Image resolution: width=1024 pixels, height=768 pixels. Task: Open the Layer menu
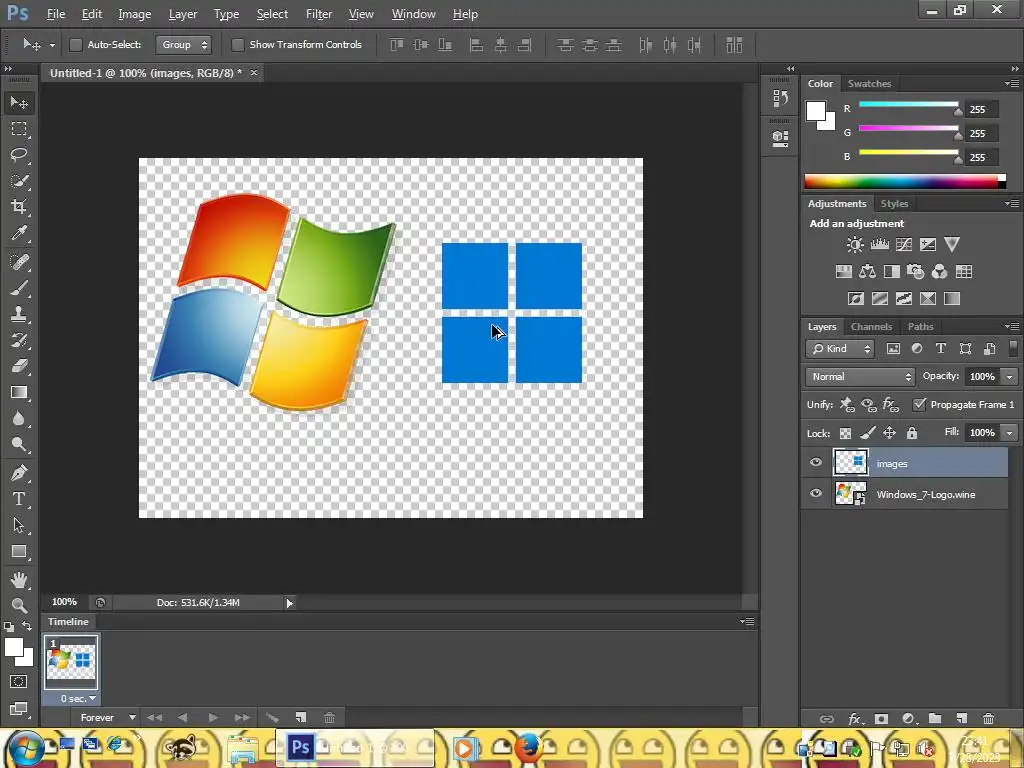[x=183, y=14]
